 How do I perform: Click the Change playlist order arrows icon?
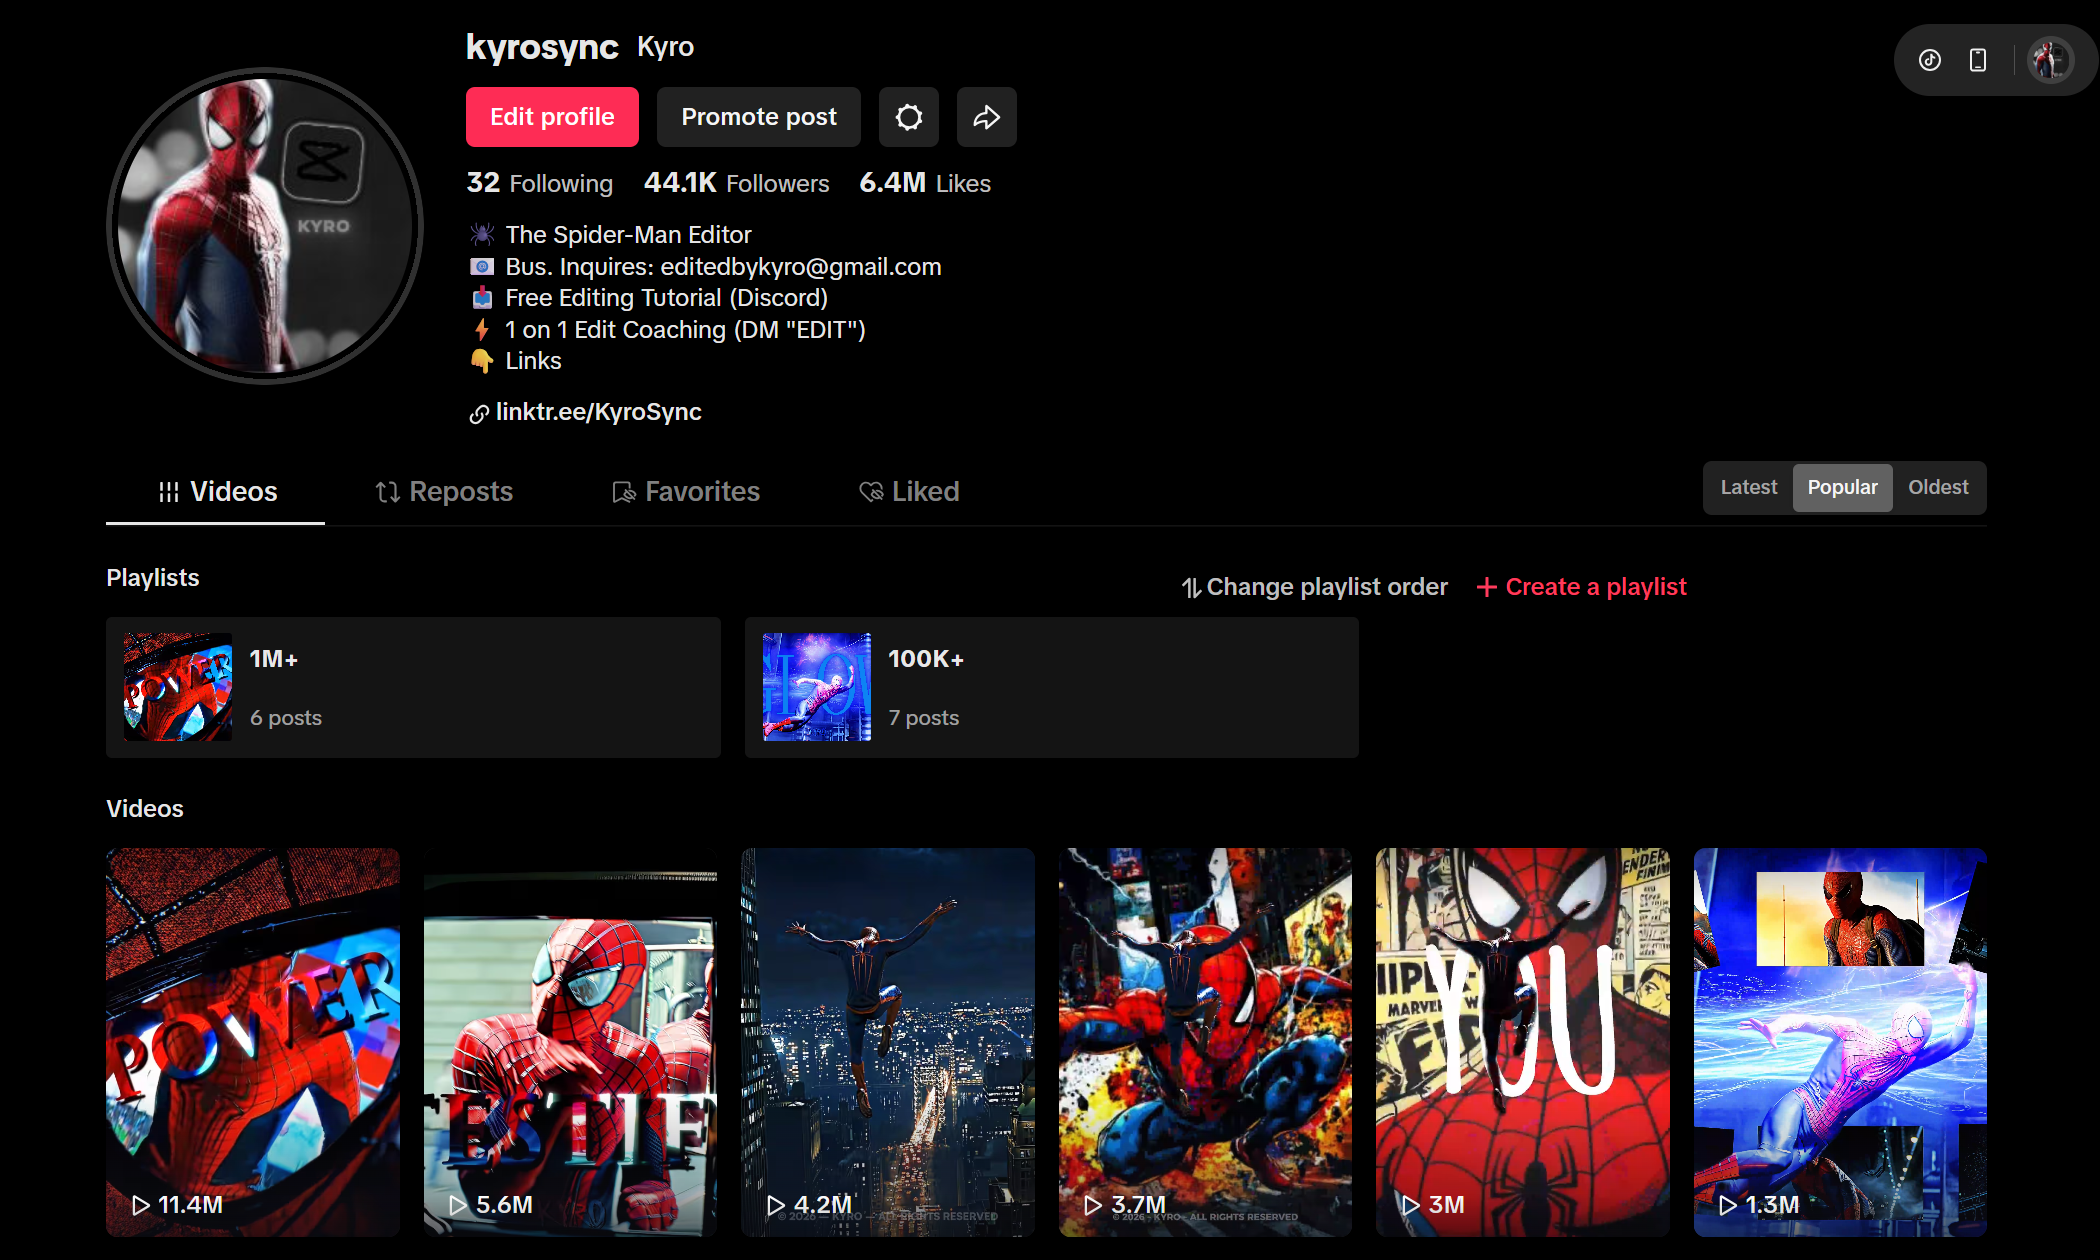point(1191,588)
